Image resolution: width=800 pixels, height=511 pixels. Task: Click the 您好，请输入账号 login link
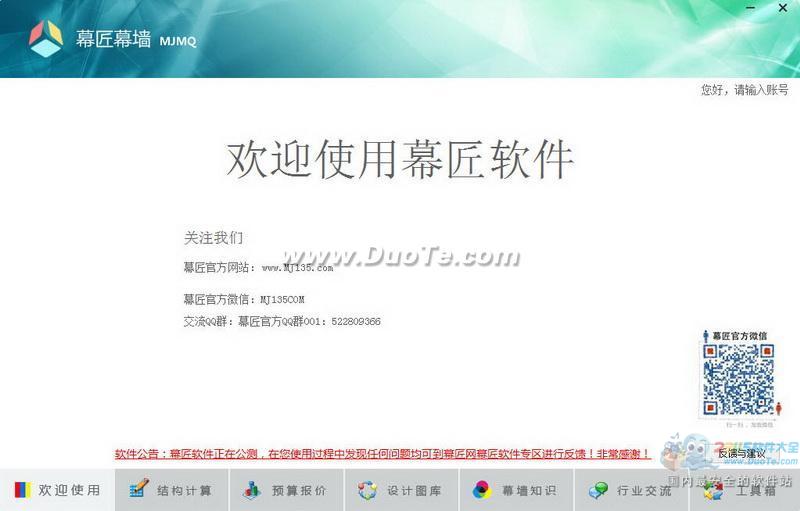[744, 90]
